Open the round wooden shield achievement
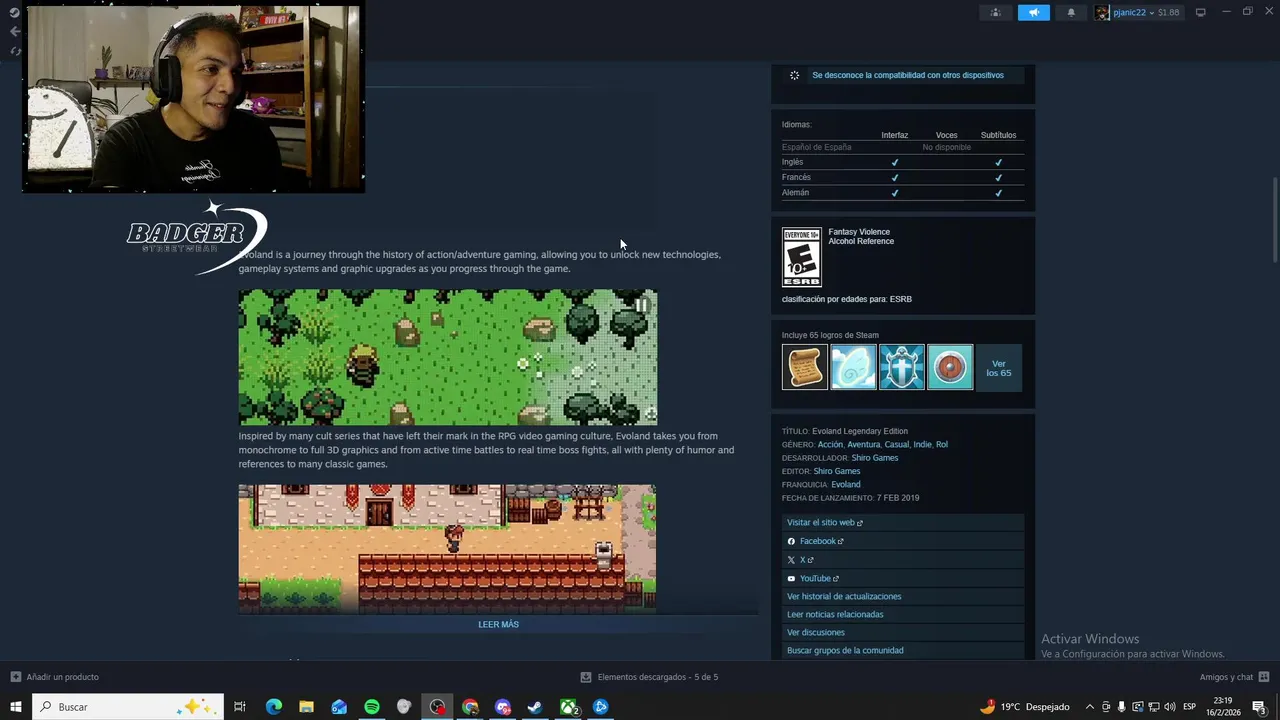1280x720 pixels. coord(950,367)
